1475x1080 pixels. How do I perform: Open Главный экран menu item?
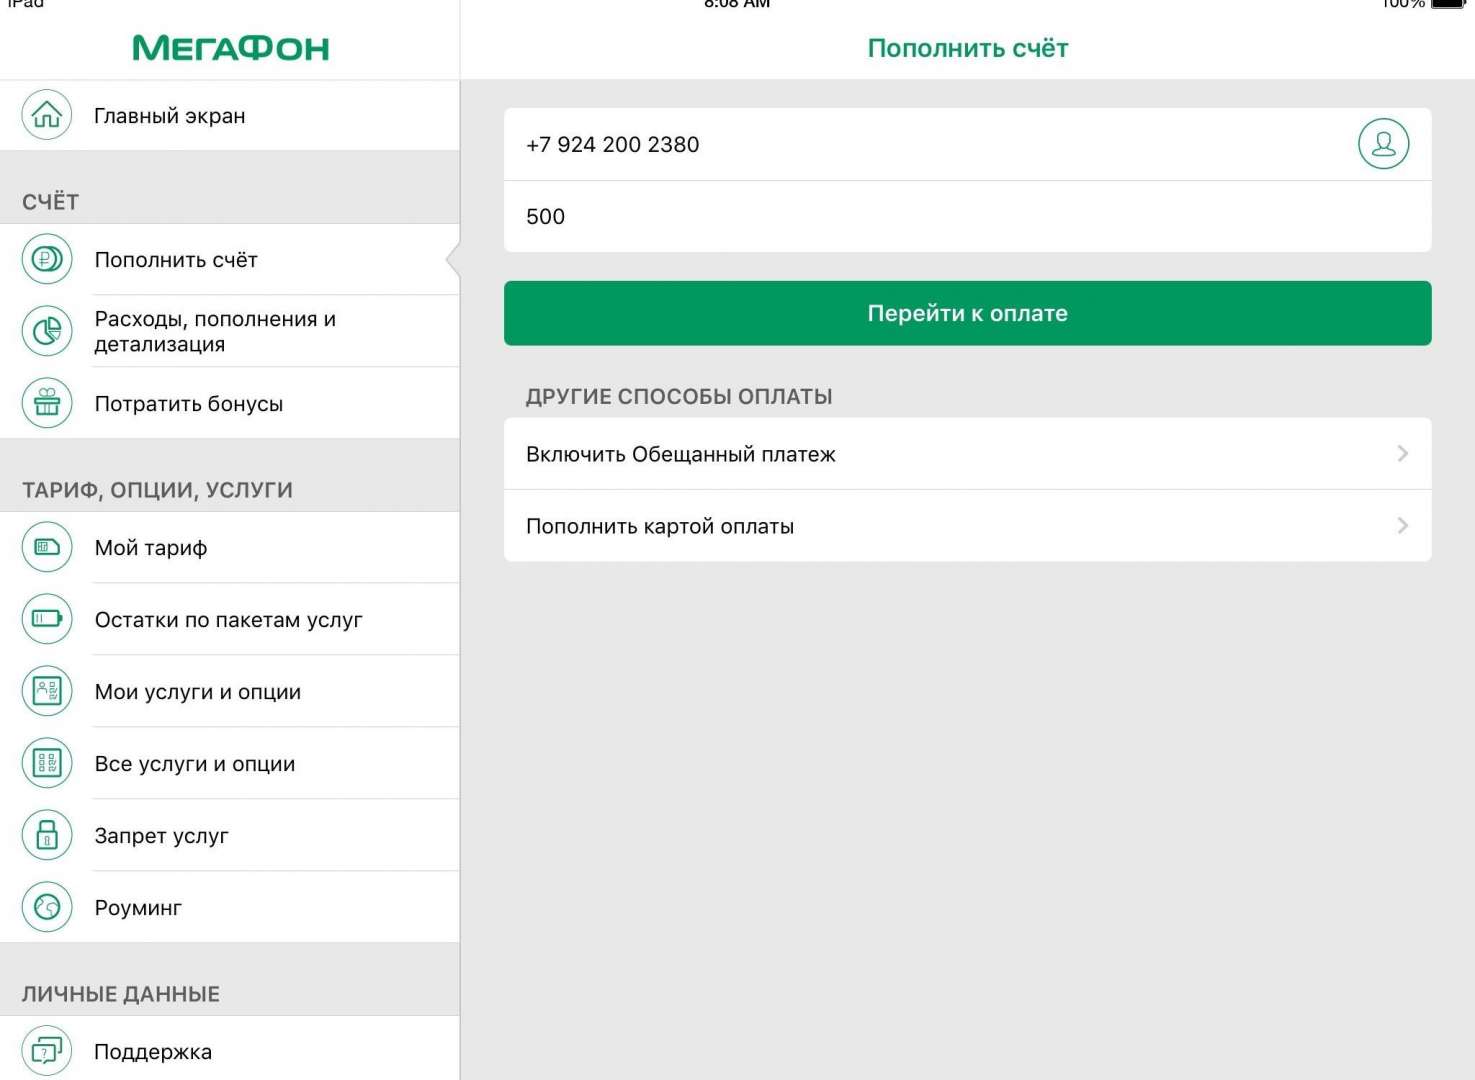pos(230,115)
